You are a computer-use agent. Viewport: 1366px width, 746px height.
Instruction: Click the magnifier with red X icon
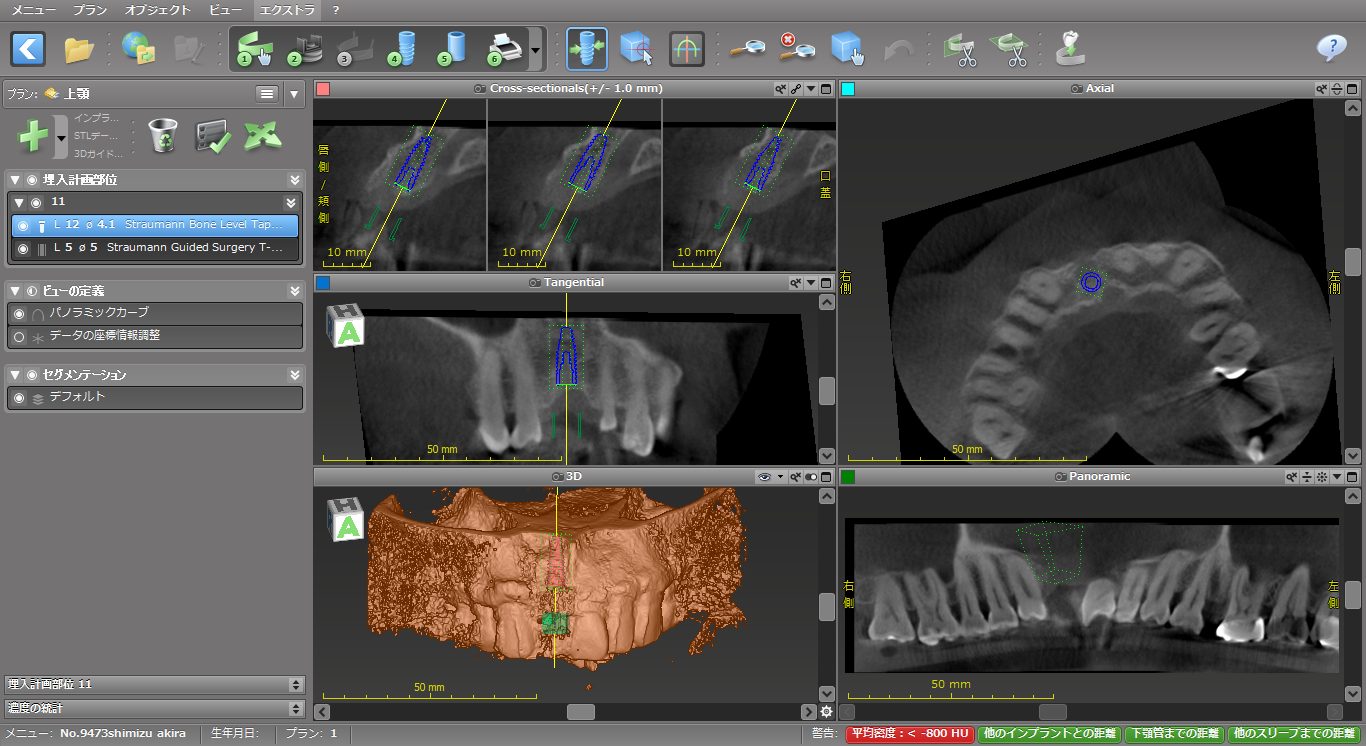click(795, 48)
